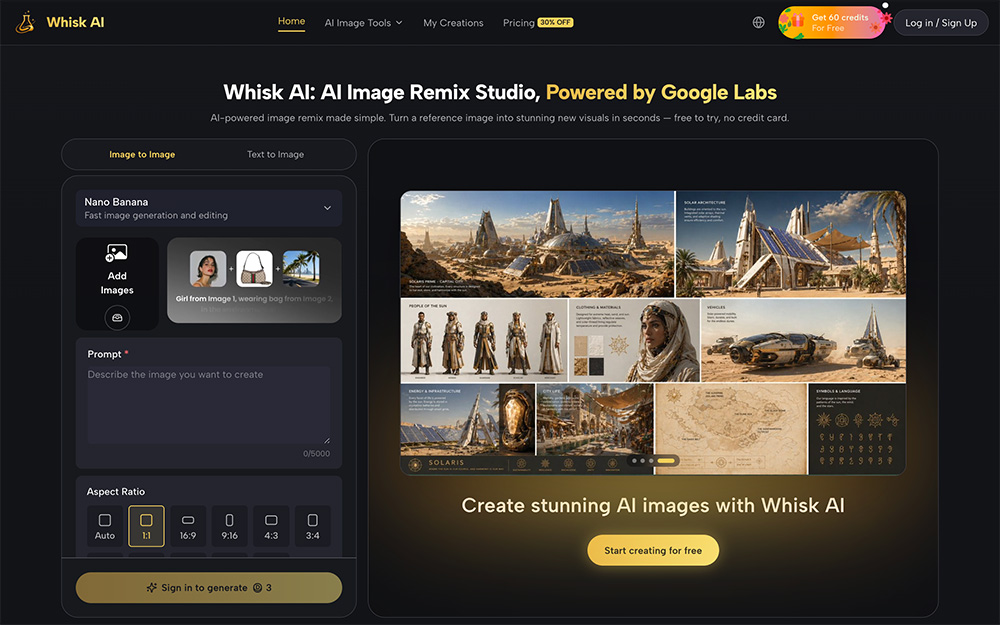The width and height of the screenshot is (1000, 625).
Task: Click the girl portrait example thumbnail
Action: tap(208, 268)
